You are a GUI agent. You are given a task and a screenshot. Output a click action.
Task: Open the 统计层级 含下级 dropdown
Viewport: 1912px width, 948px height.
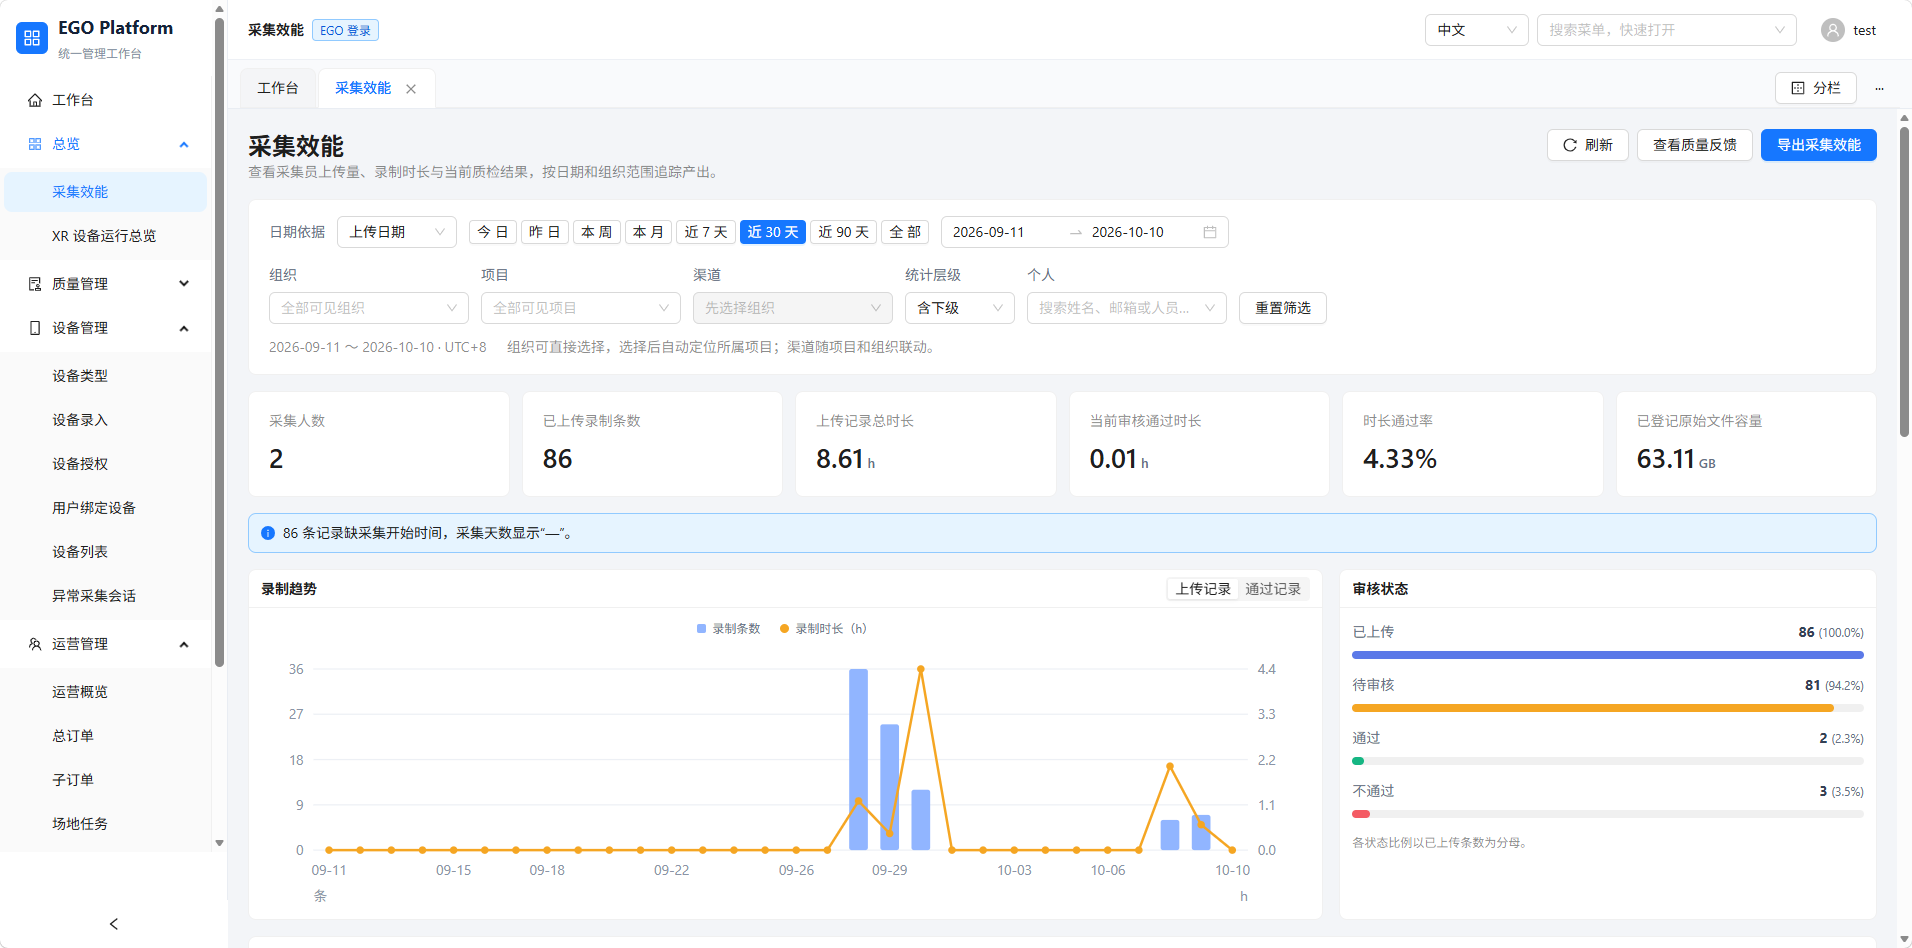pos(960,308)
